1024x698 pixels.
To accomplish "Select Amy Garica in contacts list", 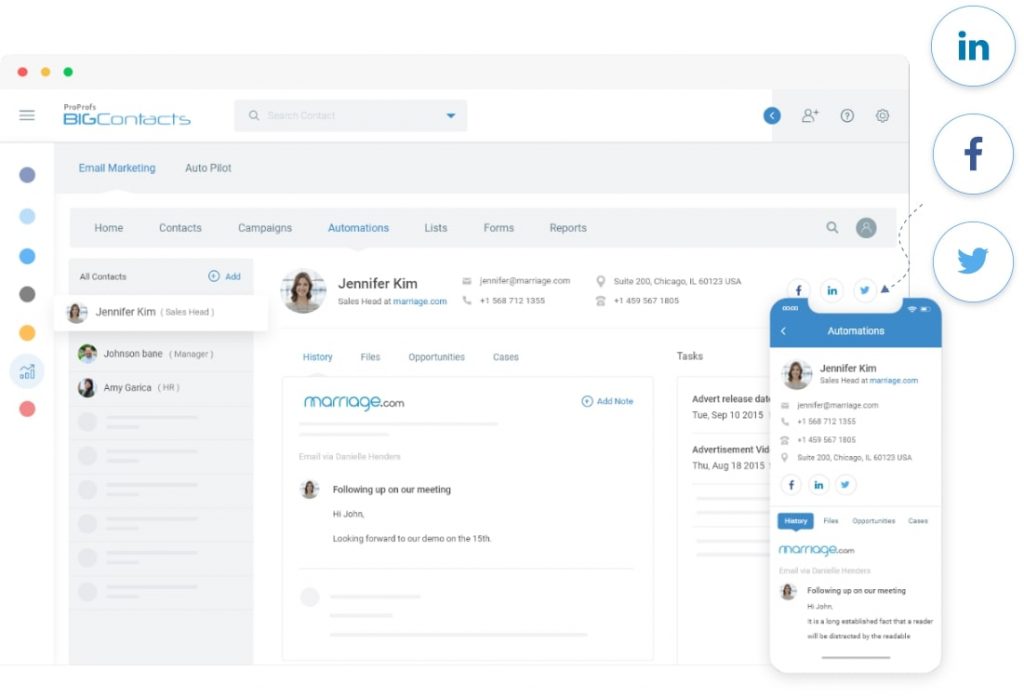I will coord(161,388).
